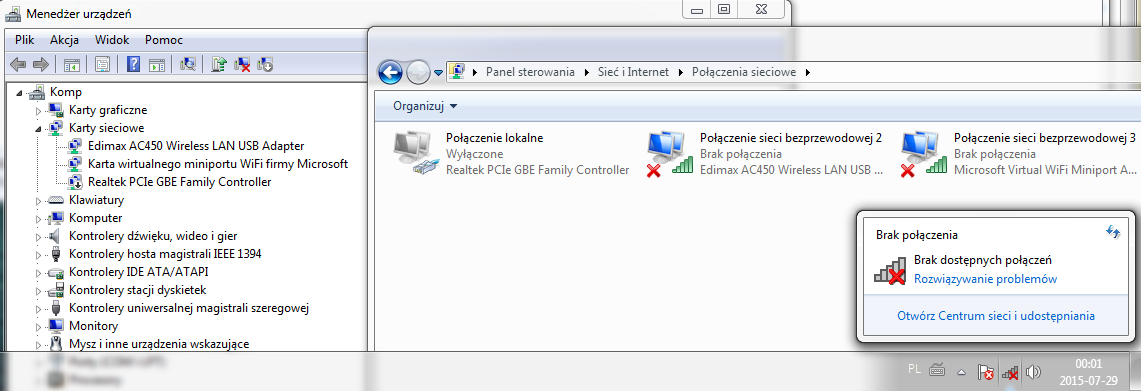Click the refresh network list icon in popup
1141x391 pixels.
pyautogui.click(x=1113, y=232)
